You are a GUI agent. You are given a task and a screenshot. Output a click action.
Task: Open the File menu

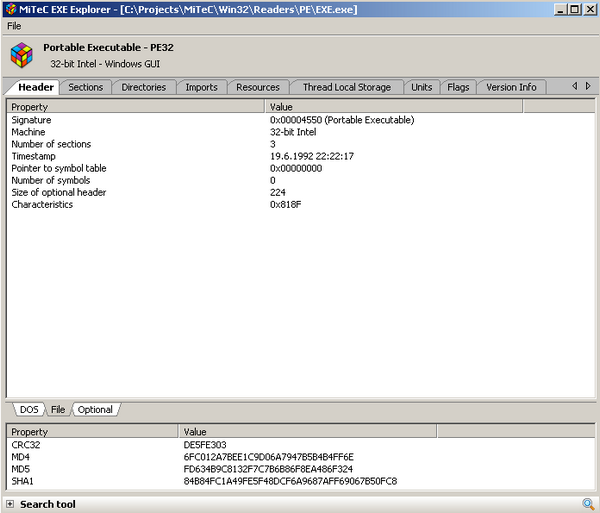14,26
